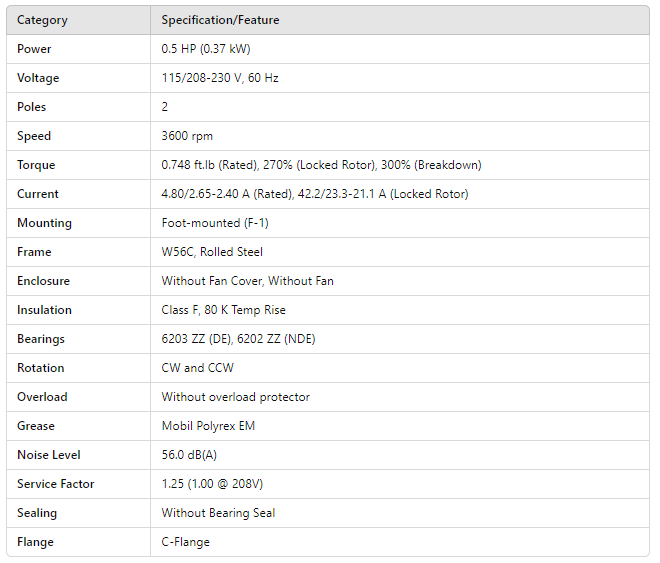Click the Specification/Feature column header
The height and width of the screenshot is (563, 660).
pos(220,20)
